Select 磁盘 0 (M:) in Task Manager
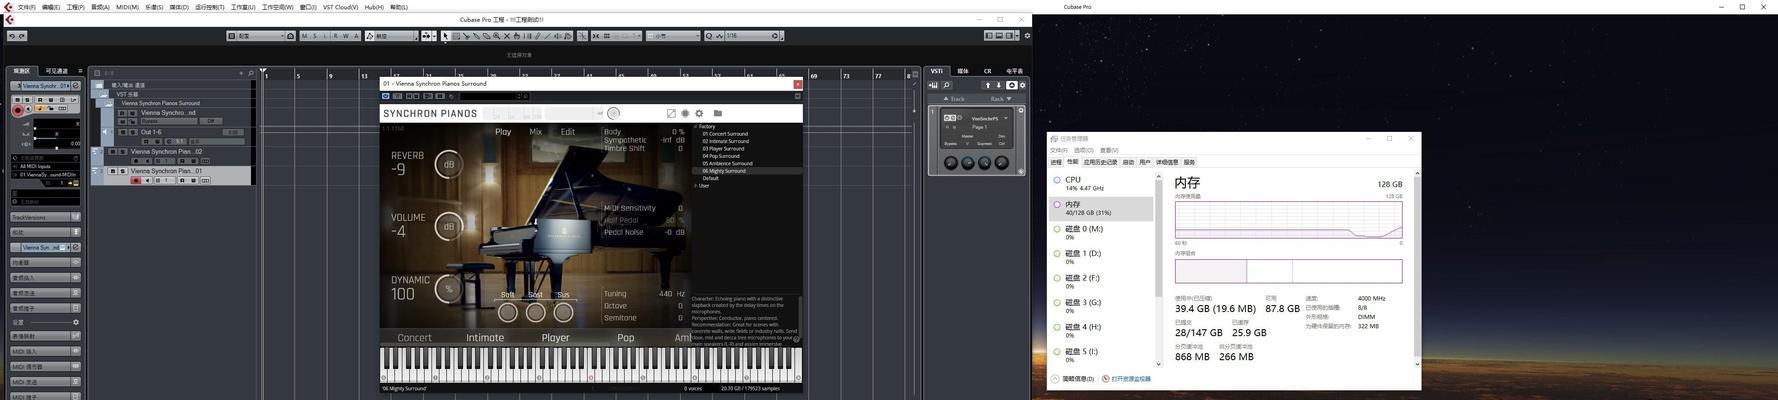 point(1100,232)
